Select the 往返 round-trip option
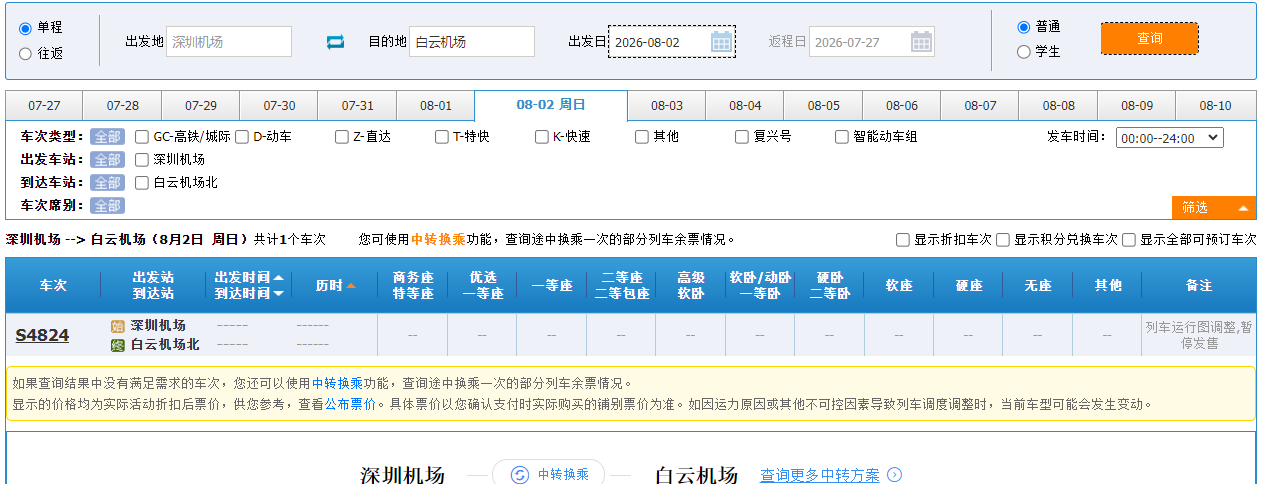Viewport: 1271px width, 484px height. pos(26,54)
